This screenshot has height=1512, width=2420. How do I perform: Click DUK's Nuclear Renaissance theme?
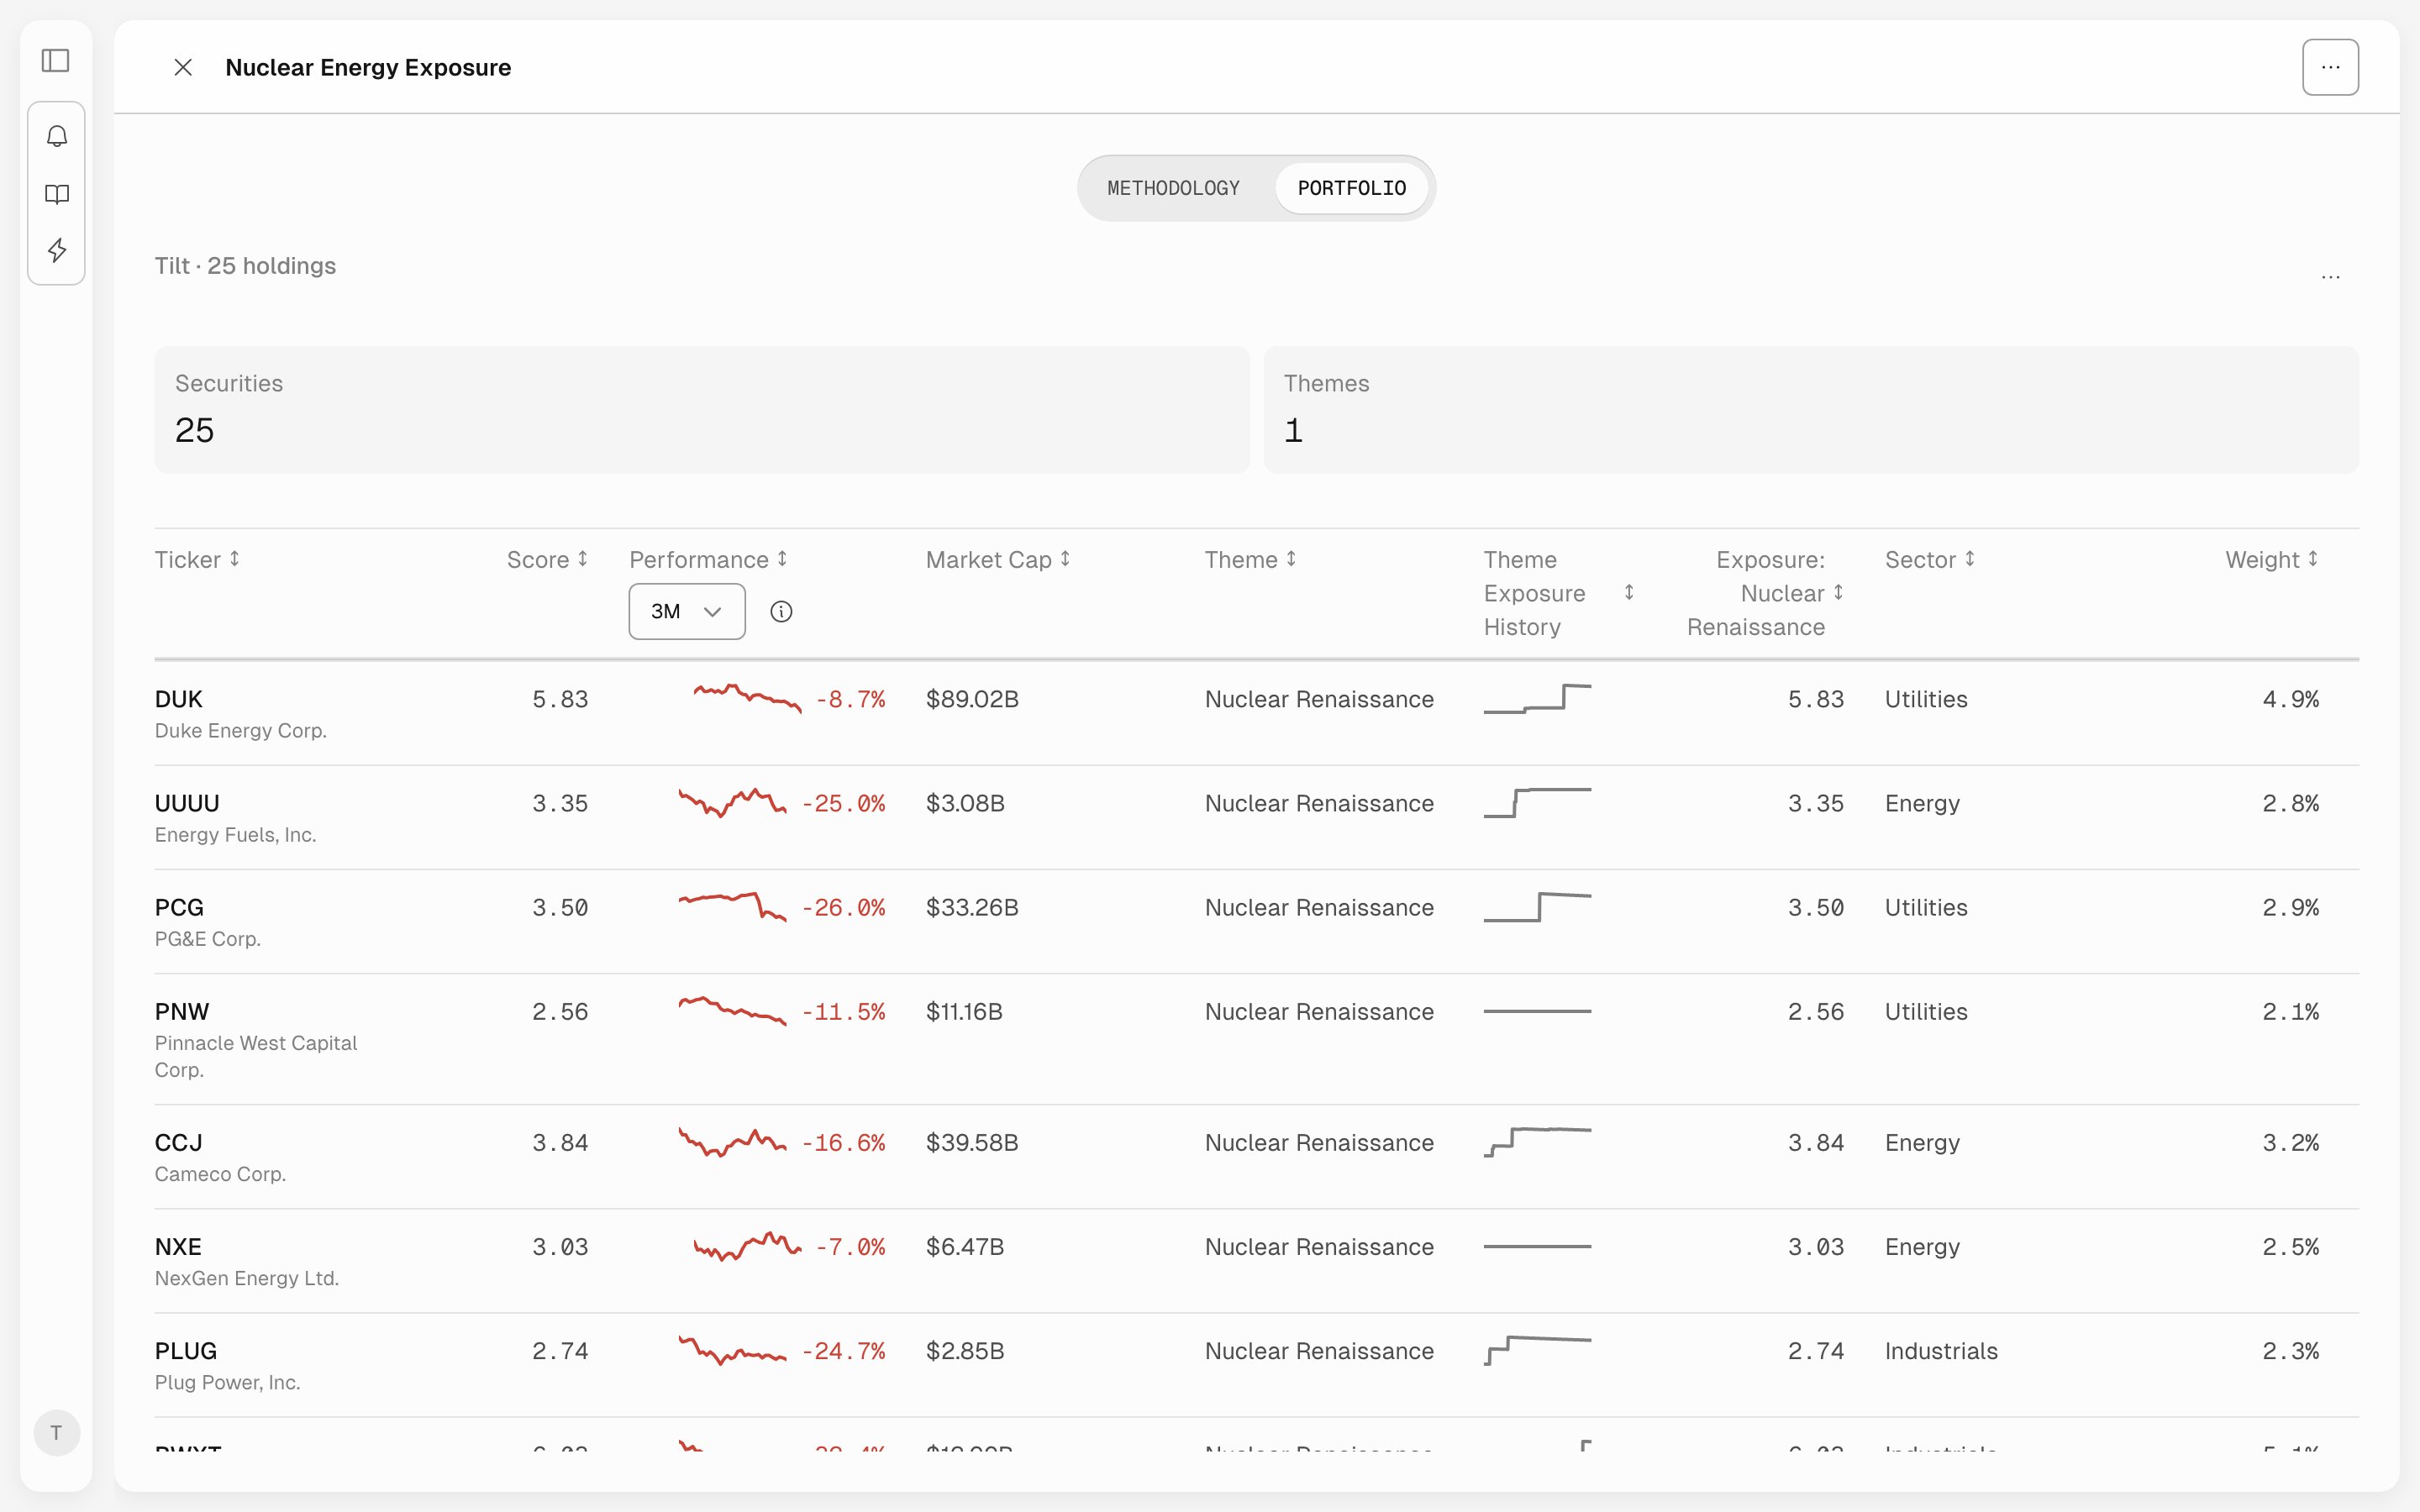[x=1319, y=699]
